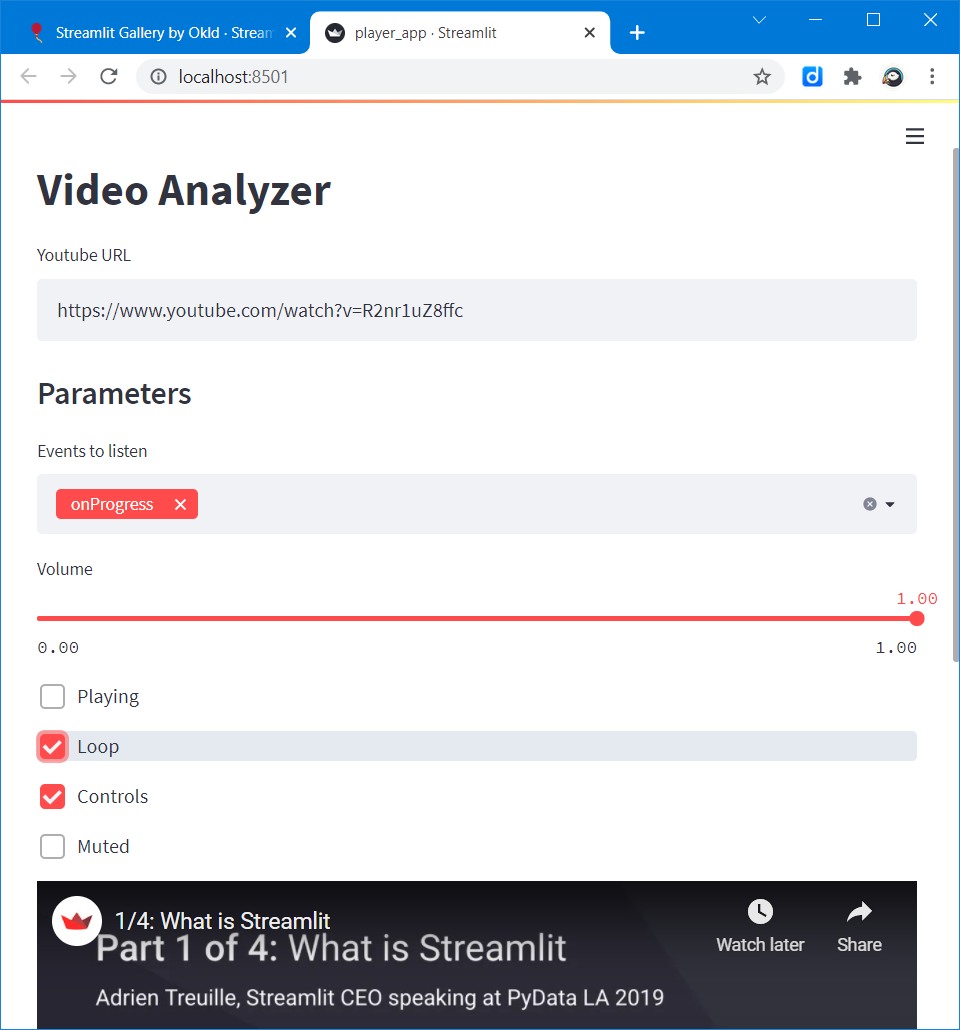This screenshot has height=1030, width=960.
Task: Click the Volume slider handle
Action: pyautogui.click(x=917, y=618)
